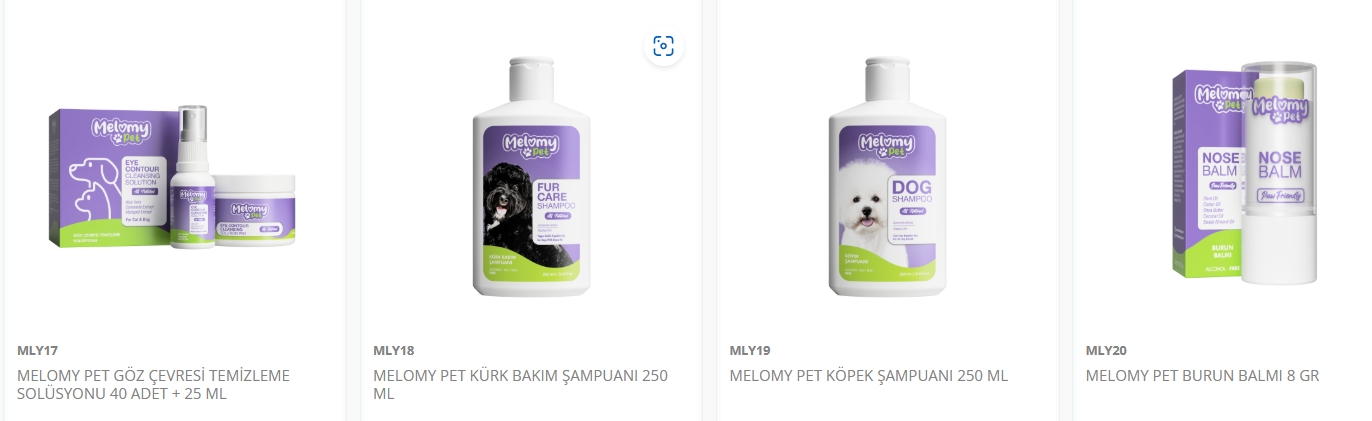Open the Eye Contour Cleansing Solution product image

[173, 177]
